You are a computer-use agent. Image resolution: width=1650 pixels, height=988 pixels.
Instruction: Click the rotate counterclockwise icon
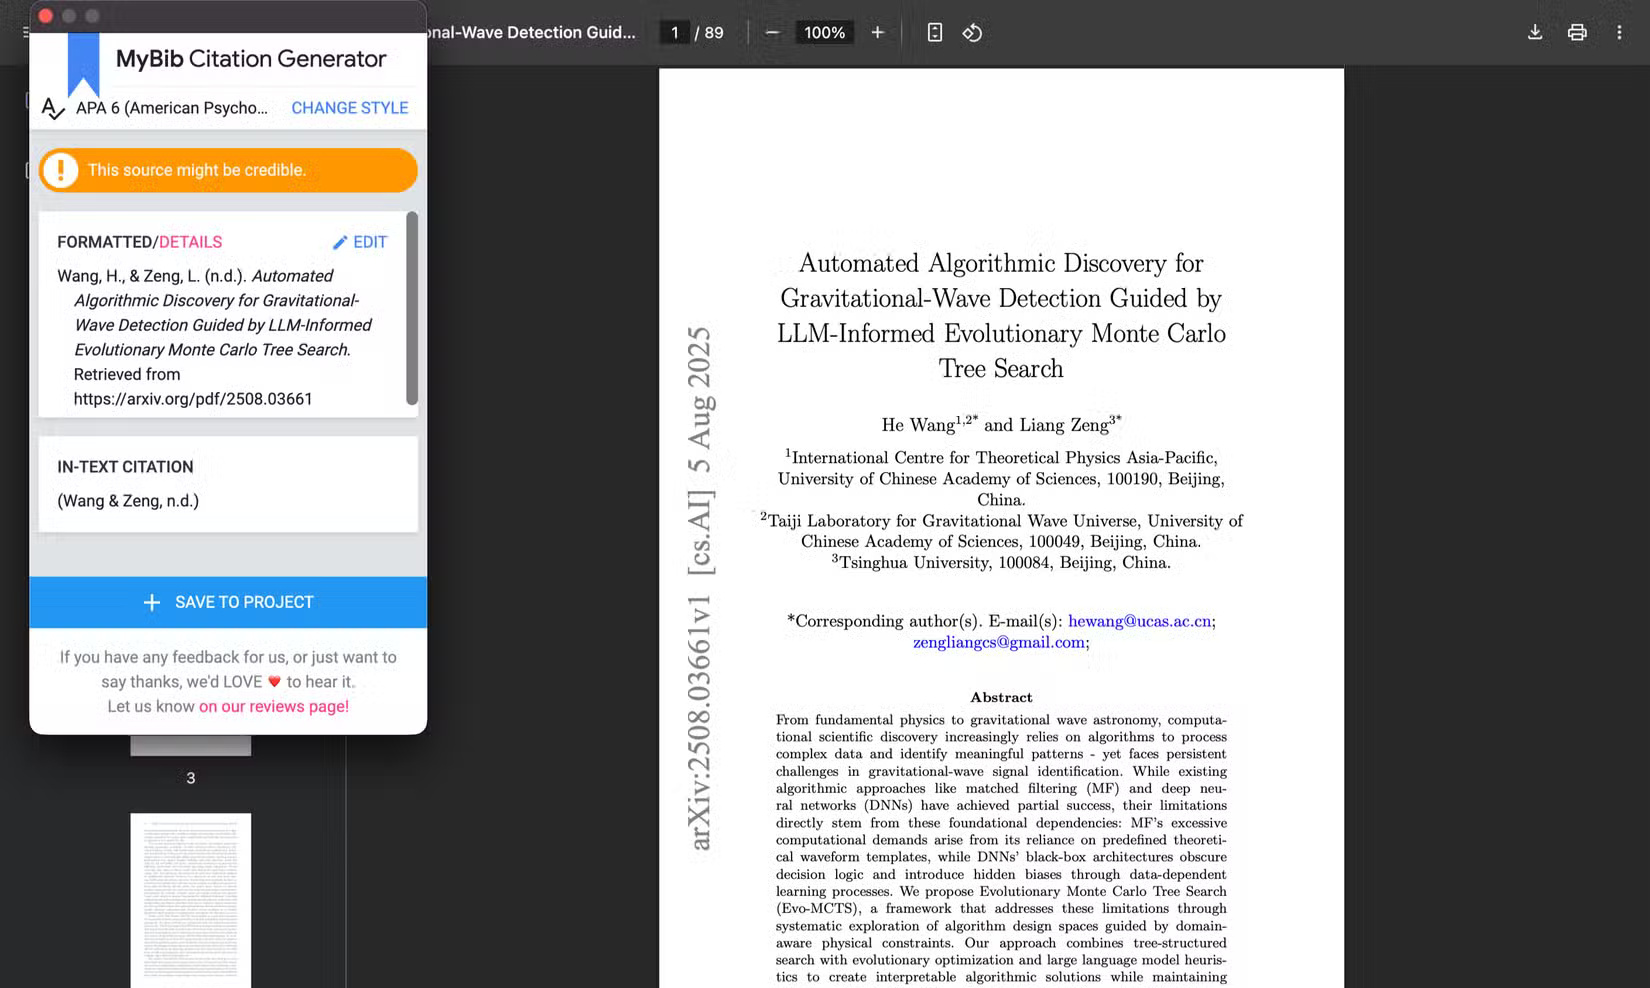972,32
